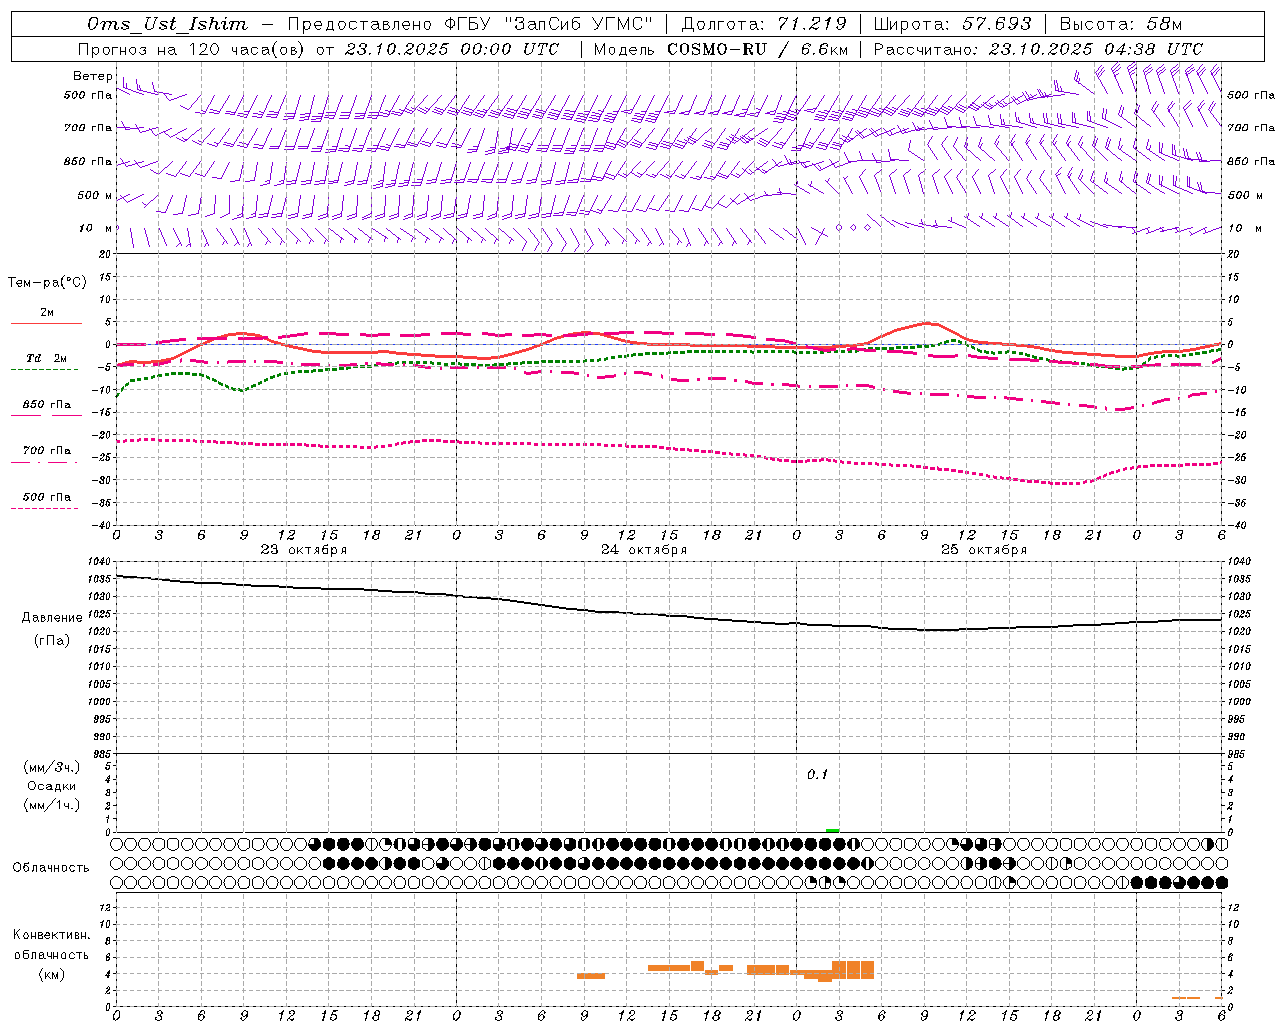Click the Давление panel label

[51, 618]
